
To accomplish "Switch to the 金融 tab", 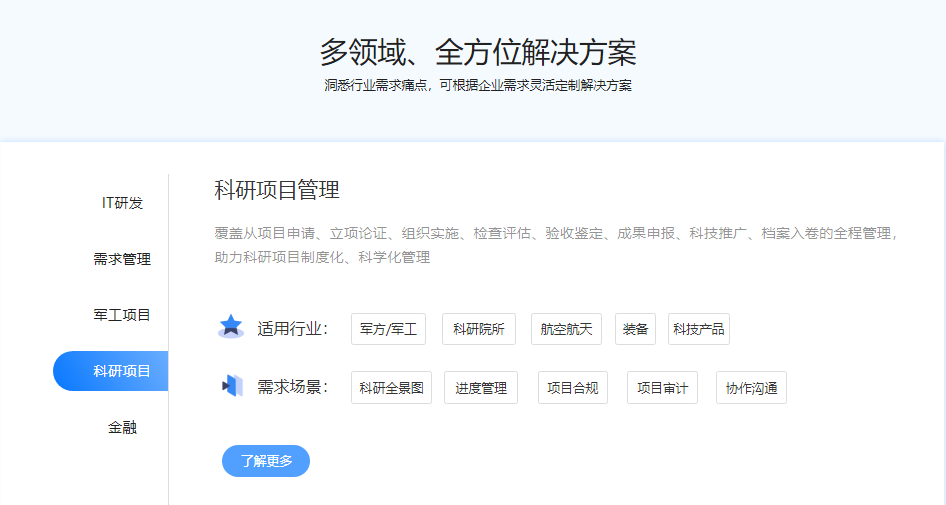I will pos(122,427).
